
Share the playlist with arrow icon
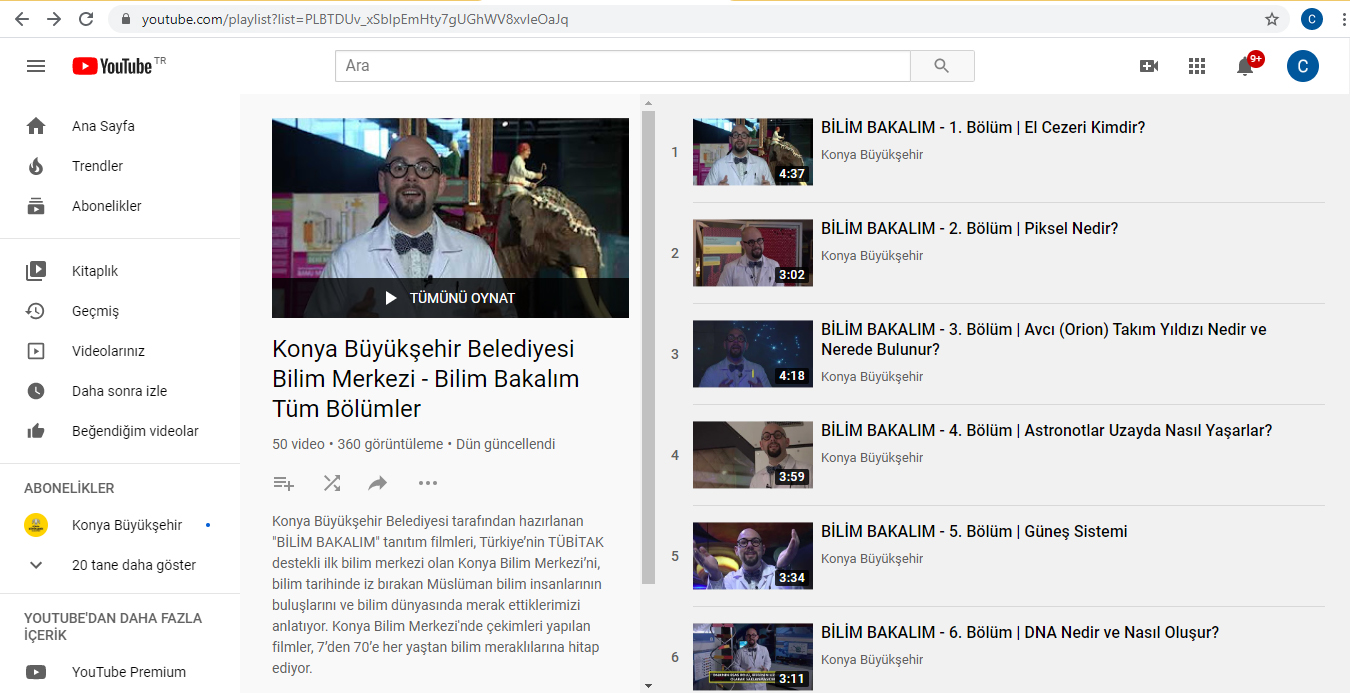point(378,483)
